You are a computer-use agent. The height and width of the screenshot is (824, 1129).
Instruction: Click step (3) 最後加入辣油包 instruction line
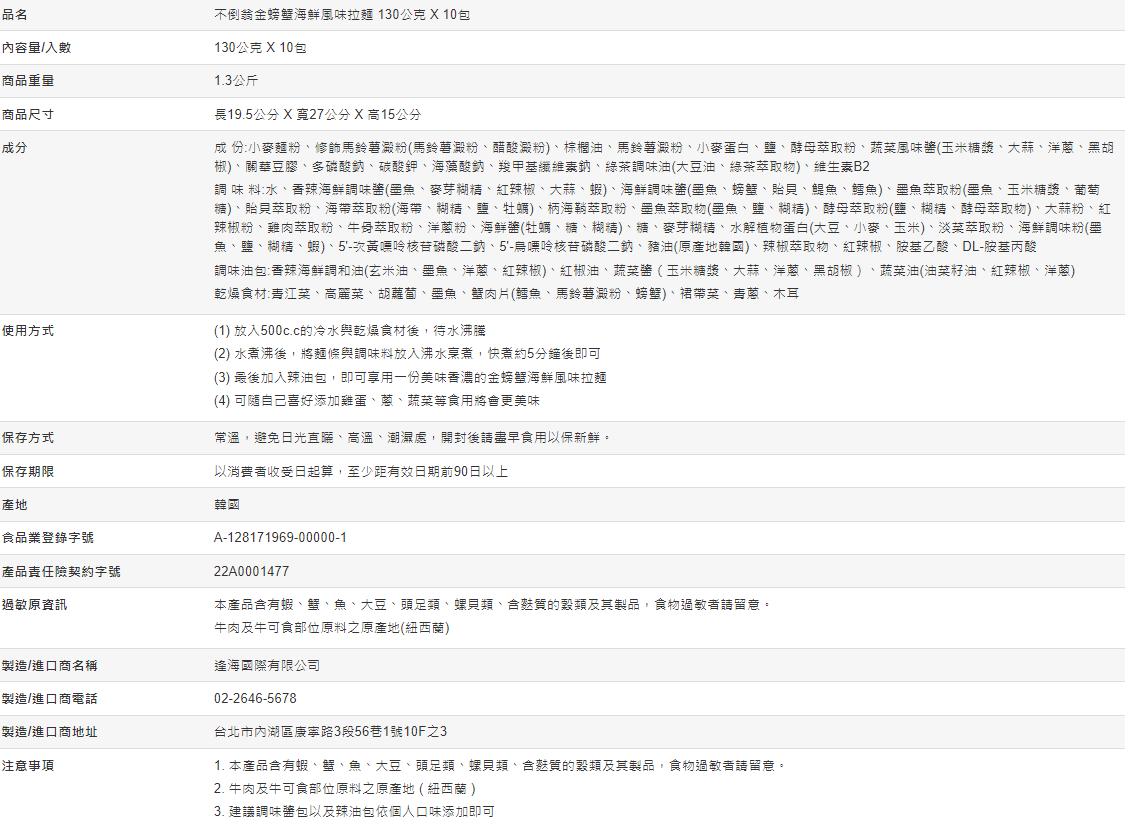[410, 378]
